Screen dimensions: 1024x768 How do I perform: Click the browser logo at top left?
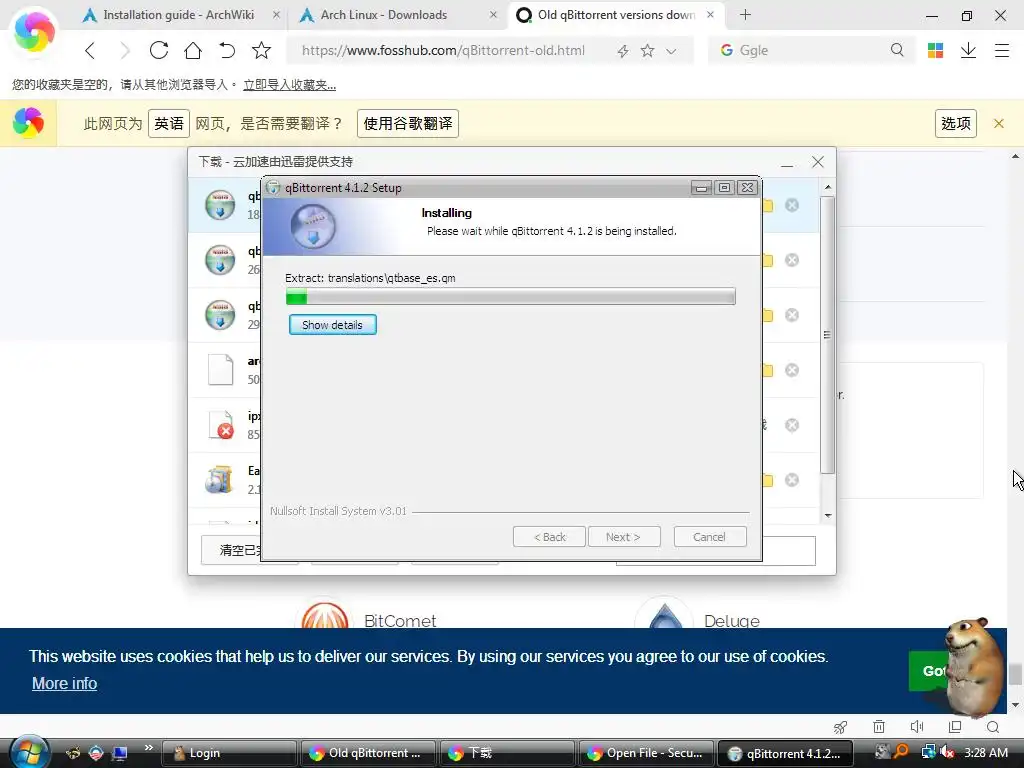pyautogui.click(x=34, y=31)
